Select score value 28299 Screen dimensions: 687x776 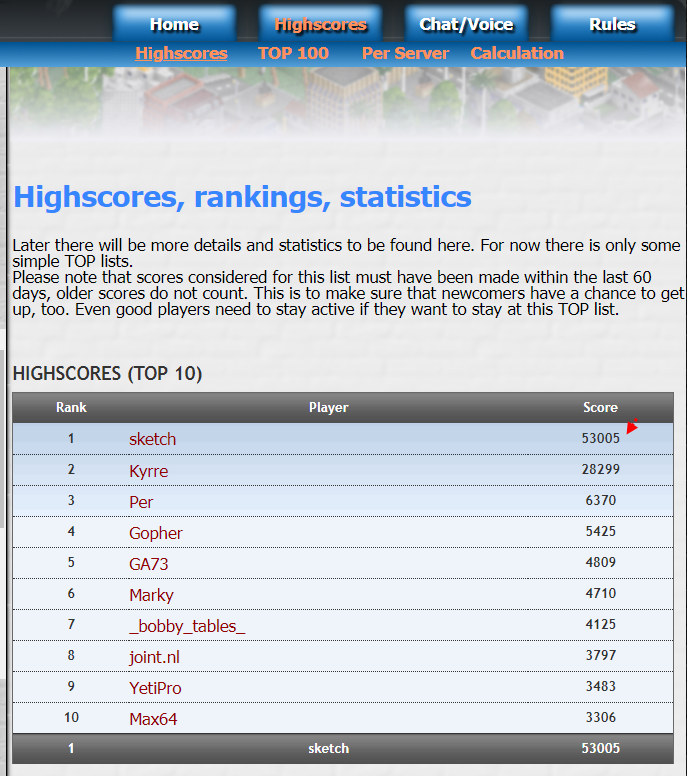click(600, 469)
